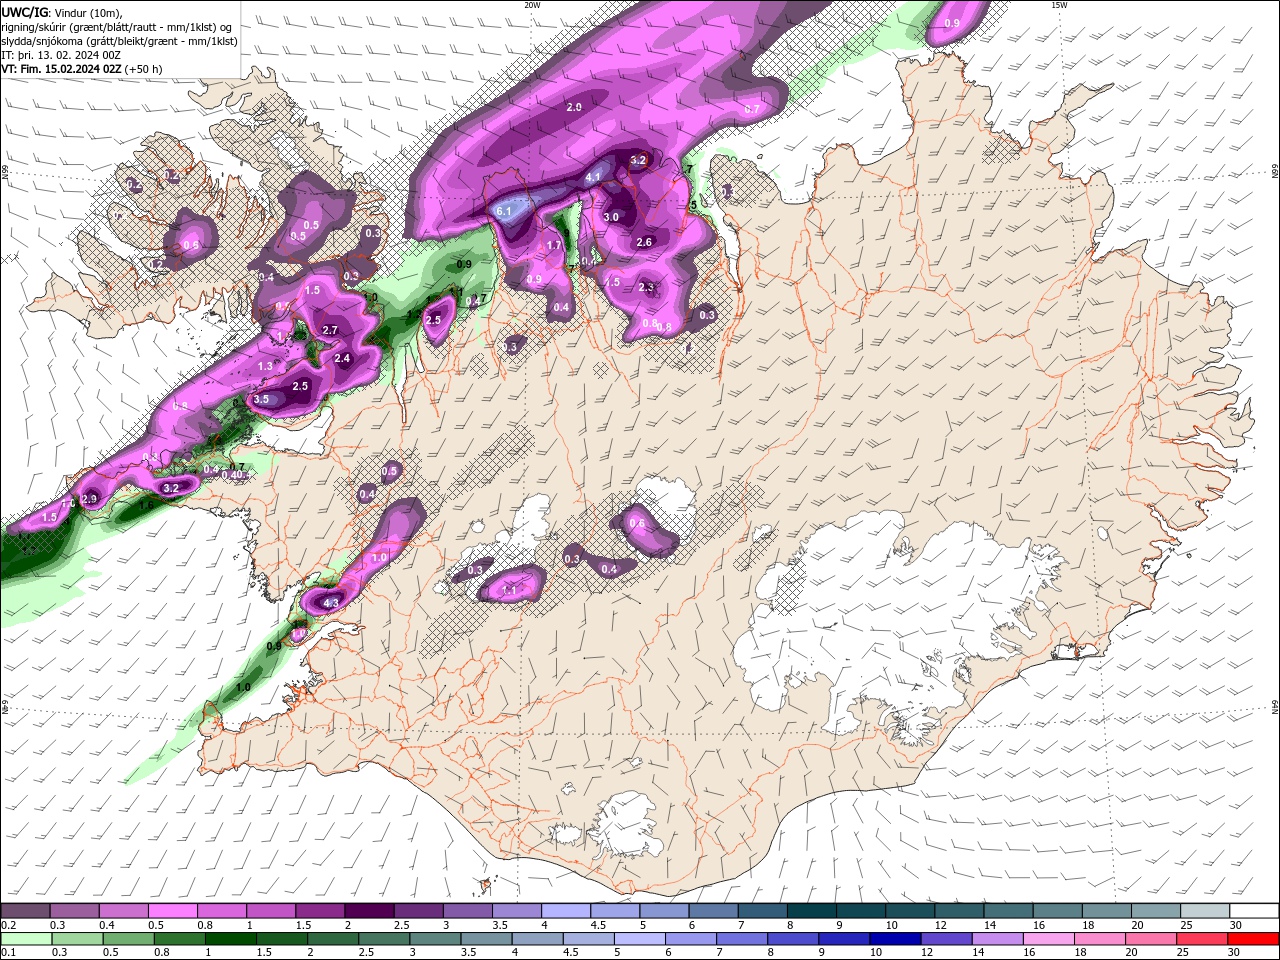Click the 'slydda/snjókoma' legend description line
Viewport: 1280px width, 960px height.
click(119, 41)
